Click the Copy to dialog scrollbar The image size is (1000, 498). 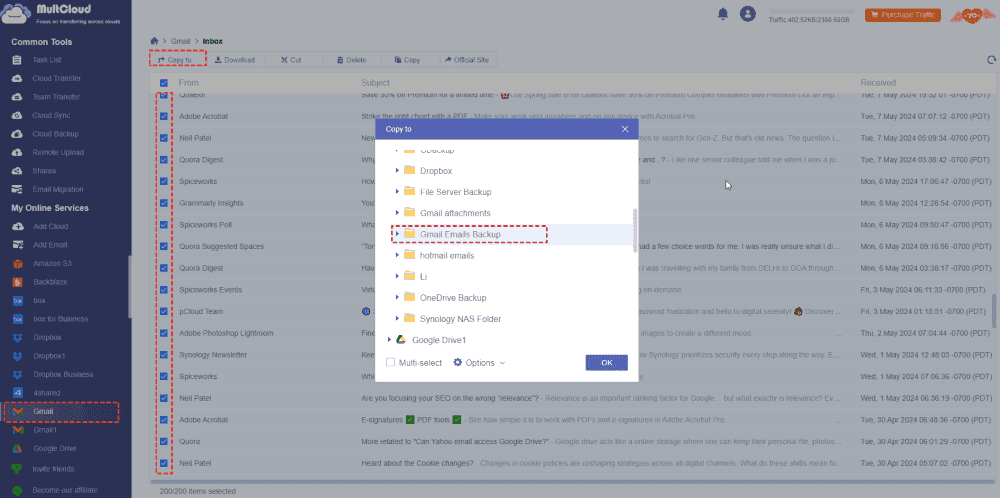point(635,230)
